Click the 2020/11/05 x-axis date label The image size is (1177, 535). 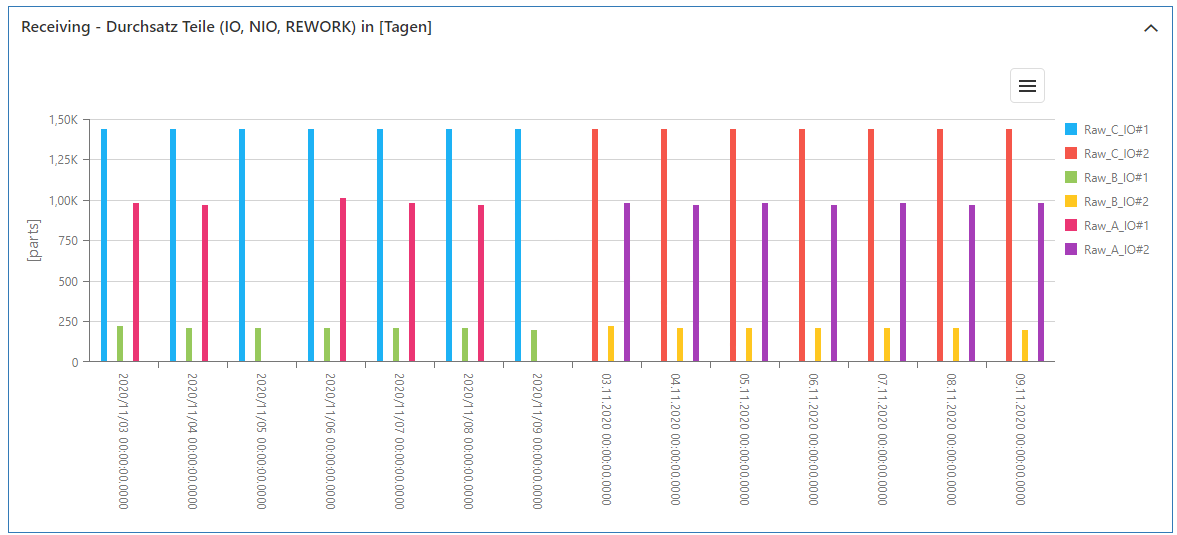click(261, 441)
